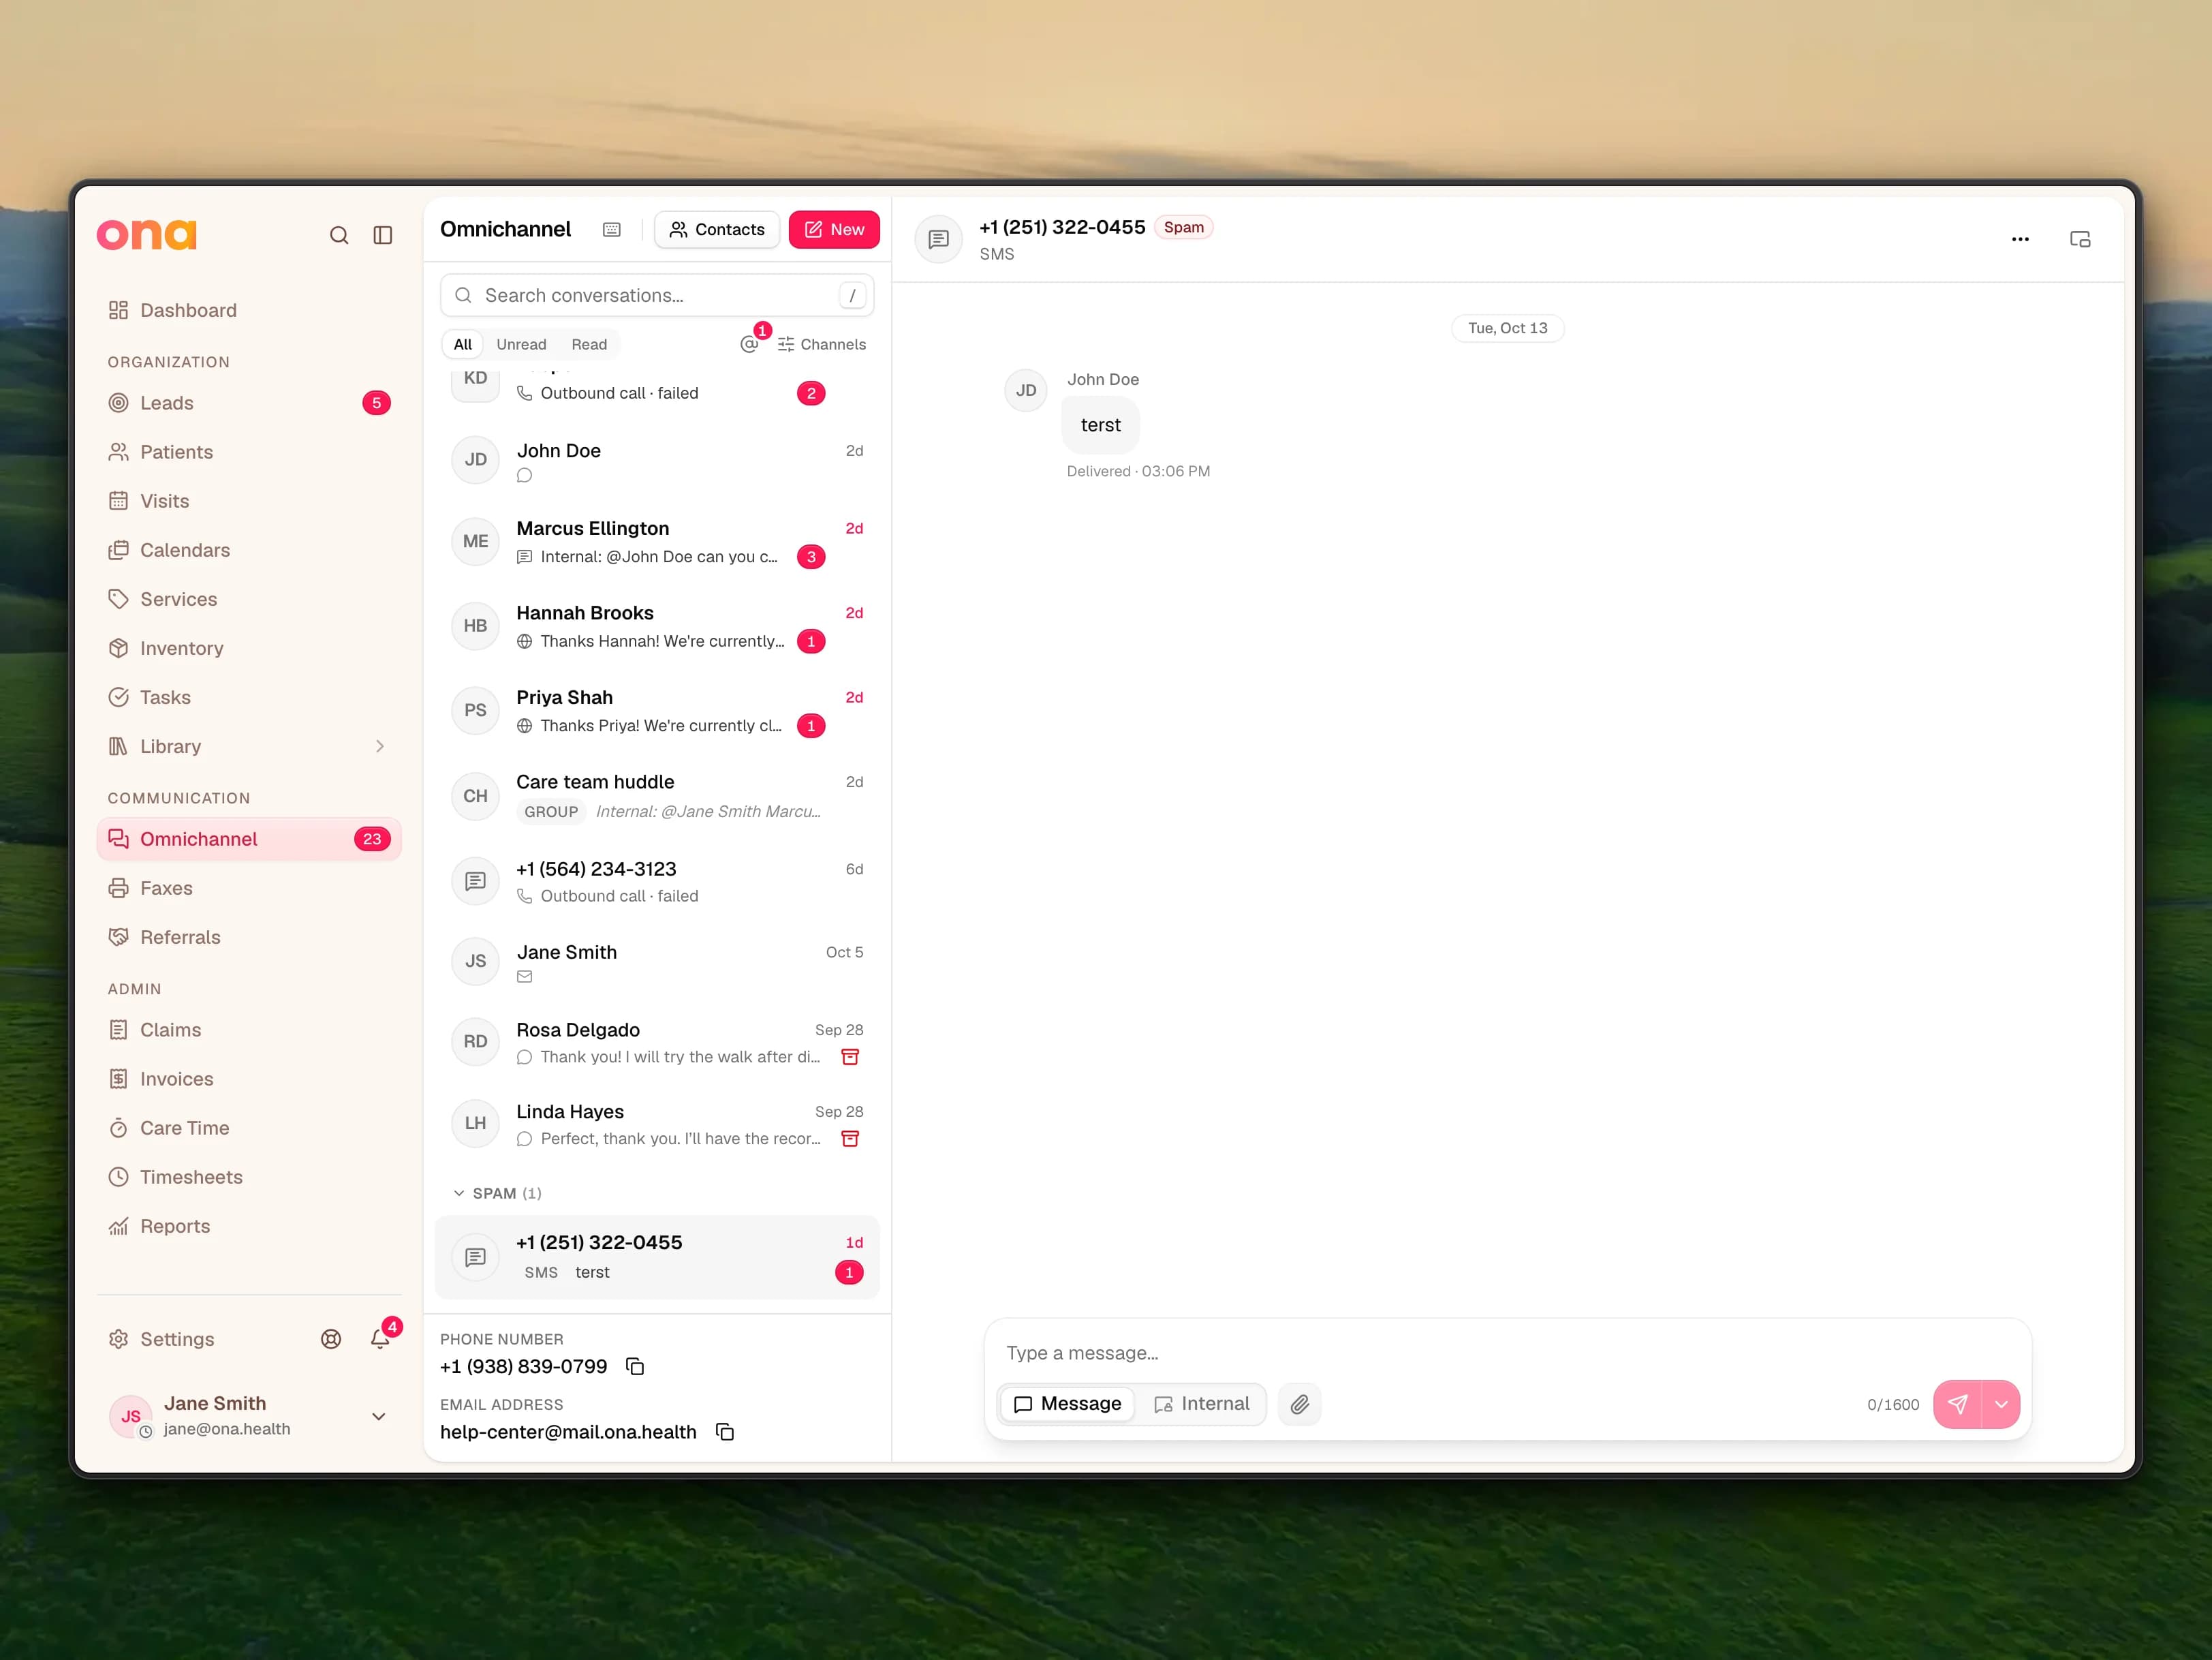Copy the phone number +1 (938) 839-0799
This screenshot has width=2212, height=1660.
click(635, 1366)
